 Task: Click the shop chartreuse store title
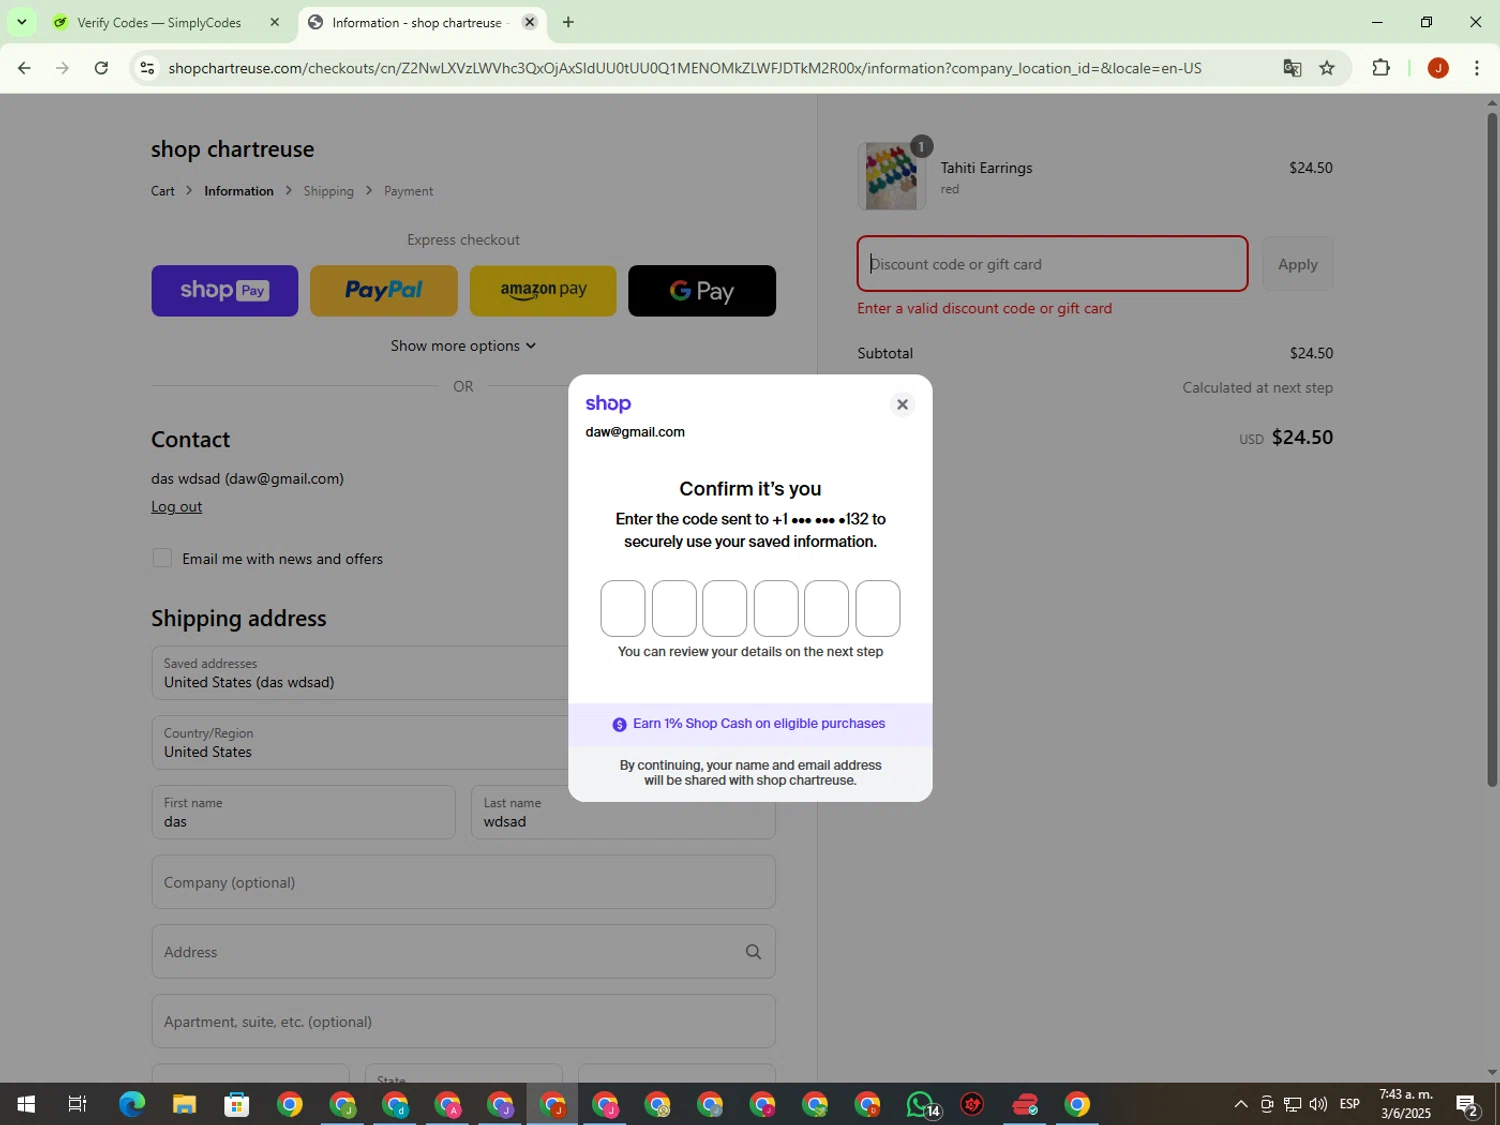pos(232,149)
